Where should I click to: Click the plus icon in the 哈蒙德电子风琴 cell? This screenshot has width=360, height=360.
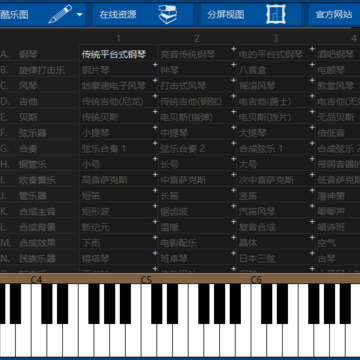tap(155, 80)
